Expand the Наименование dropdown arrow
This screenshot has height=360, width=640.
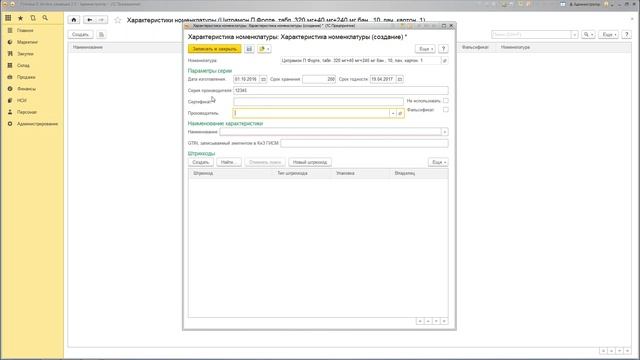click(x=444, y=132)
